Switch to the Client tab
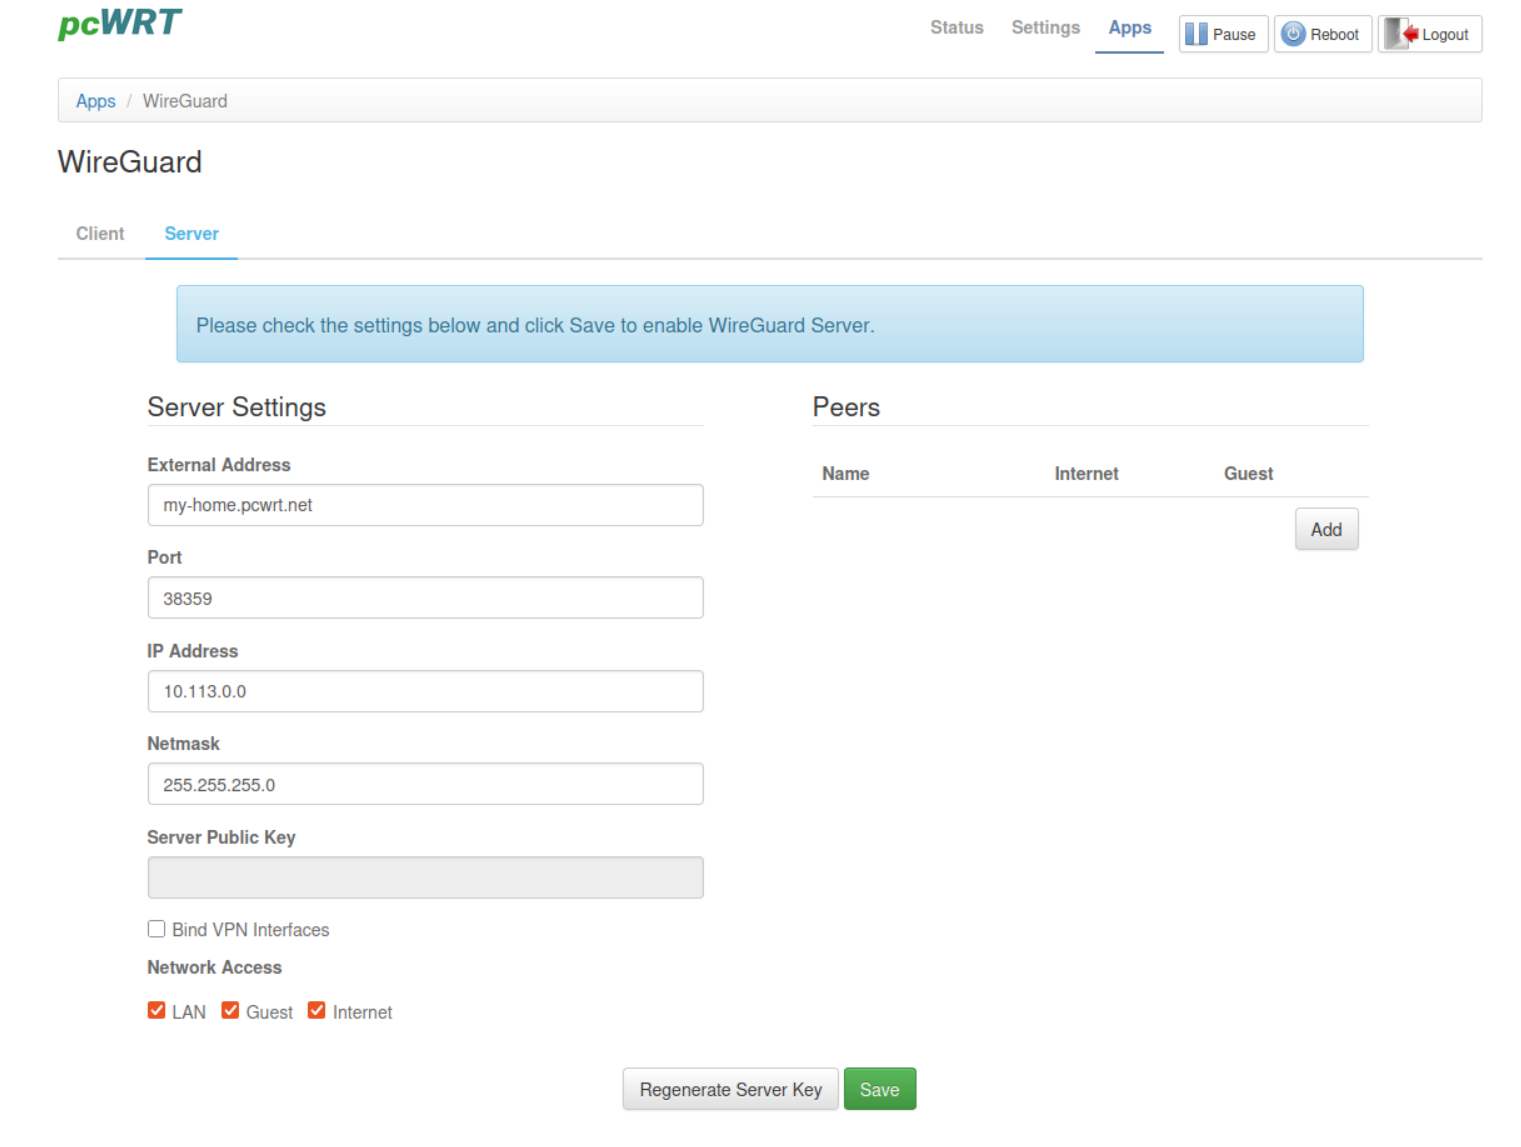Viewport: 1521px width, 1147px height. coord(100,234)
